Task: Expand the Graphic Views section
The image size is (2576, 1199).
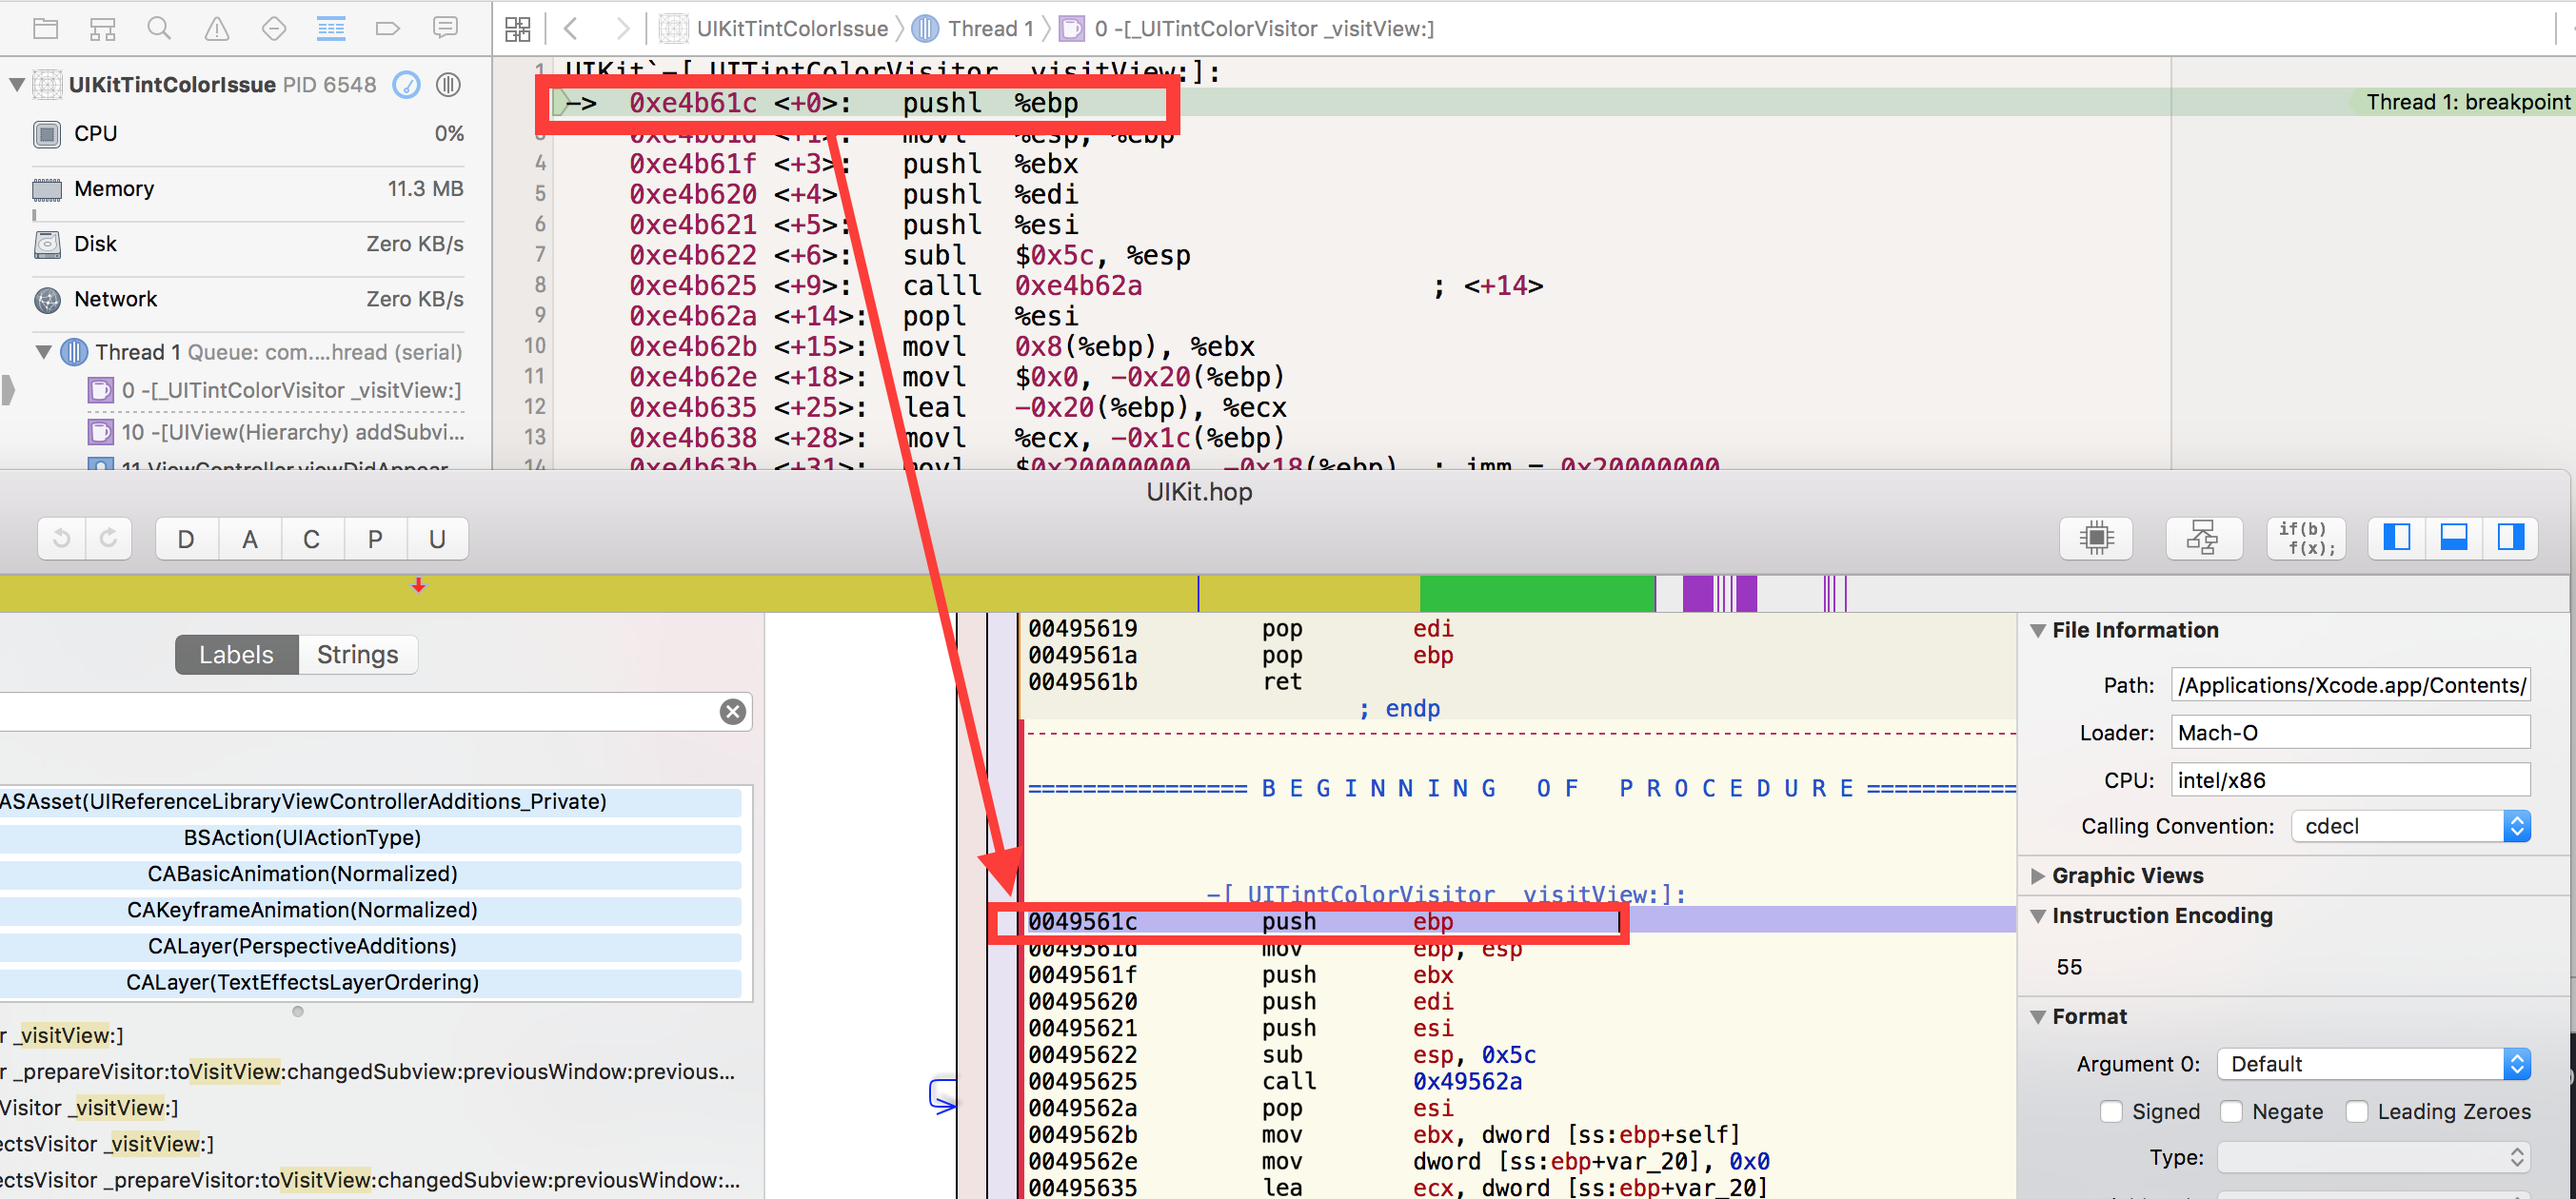Action: click(x=2038, y=875)
